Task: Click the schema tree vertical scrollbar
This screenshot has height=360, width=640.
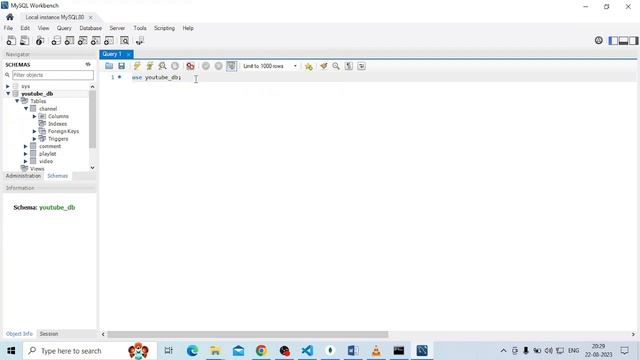Action: [93, 119]
